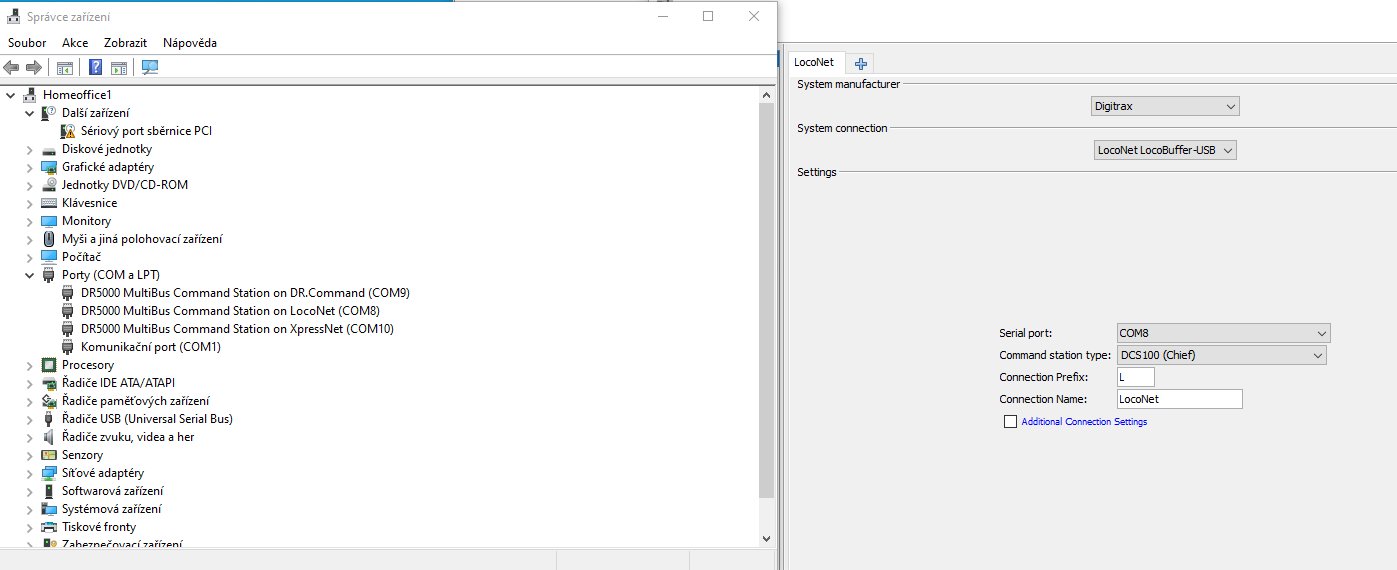The image size is (1397, 570).
Task: Click the Forward arrow toolbar icon
Action: (x=34, y=67)
